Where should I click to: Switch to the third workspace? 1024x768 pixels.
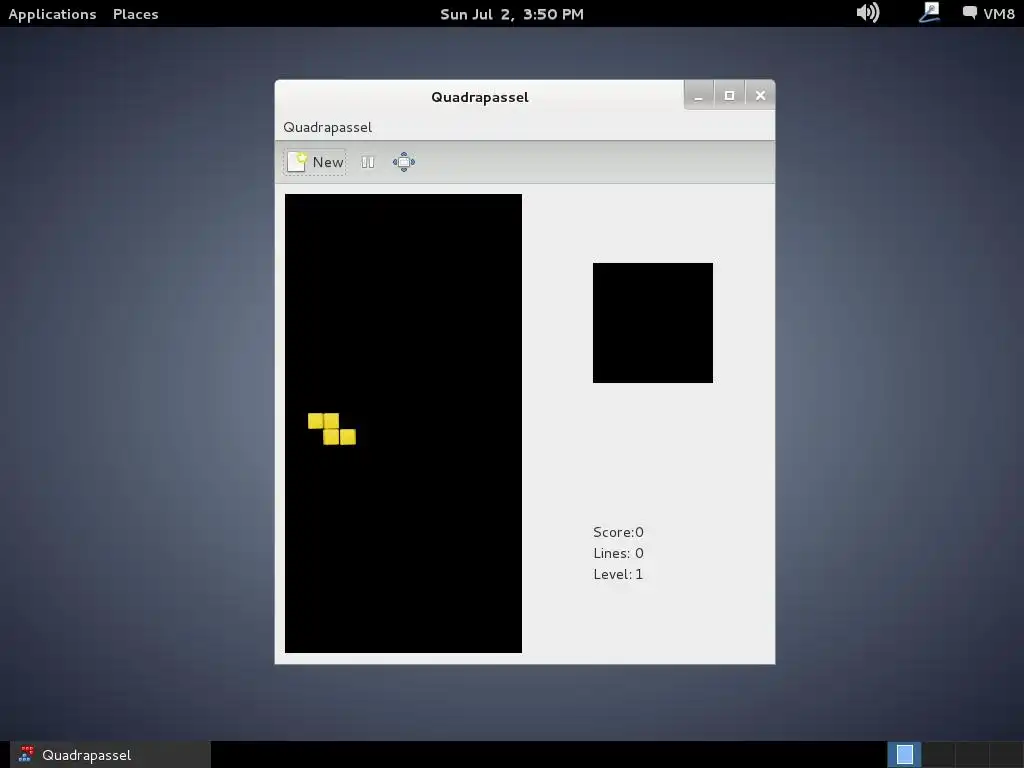(x=972, y=755)
